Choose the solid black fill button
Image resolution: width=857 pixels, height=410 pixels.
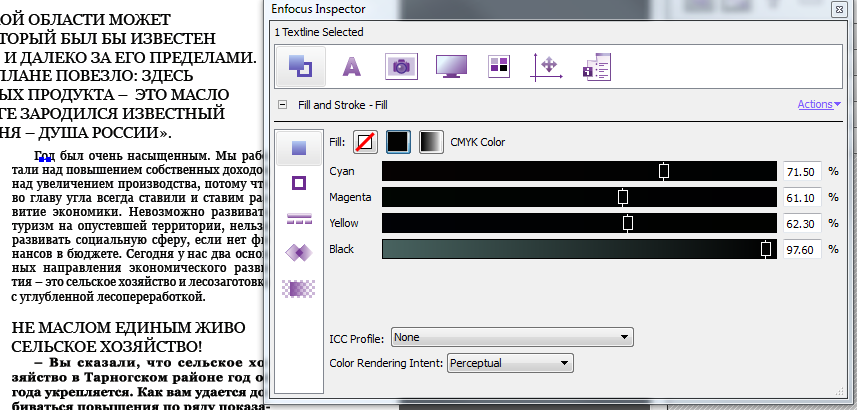[398, 142]
